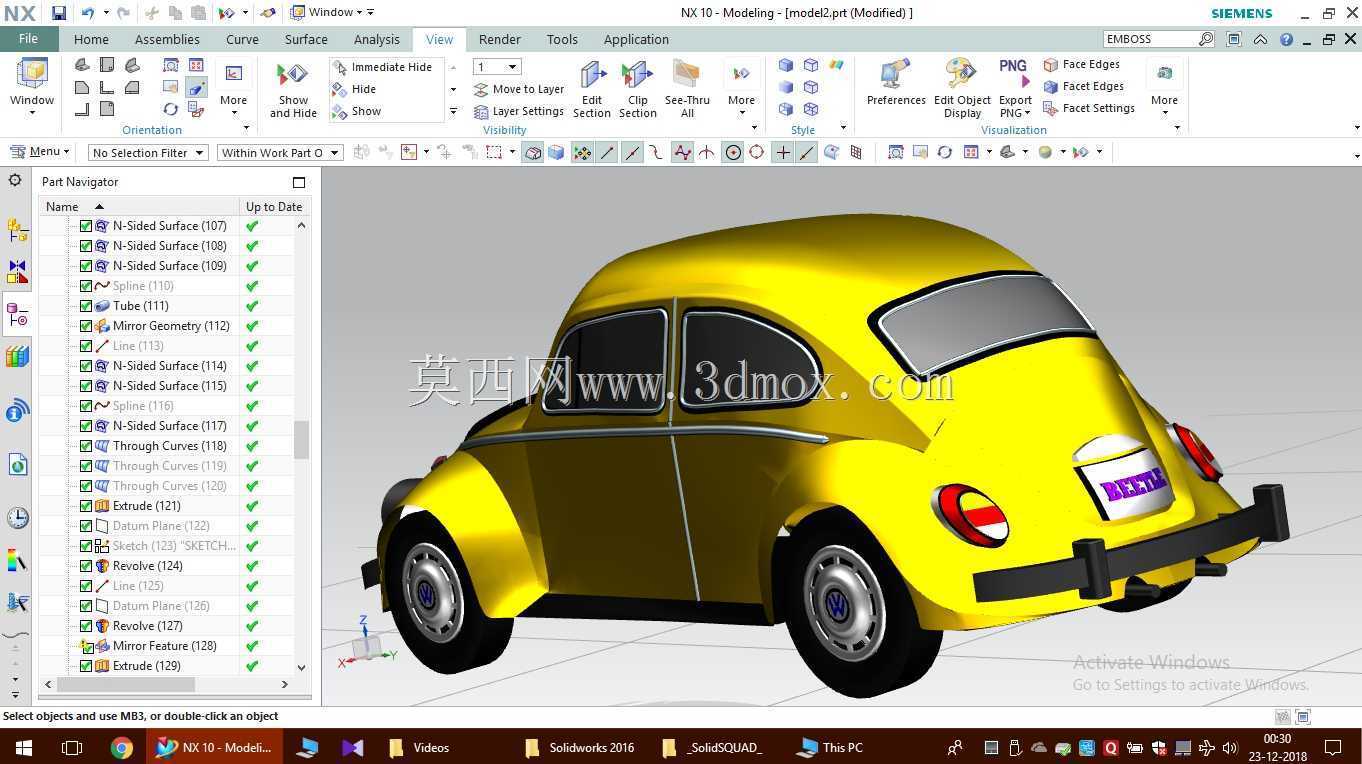
Task: Open the Assembly Navigator sidebar tab
Action: (17, 230)
